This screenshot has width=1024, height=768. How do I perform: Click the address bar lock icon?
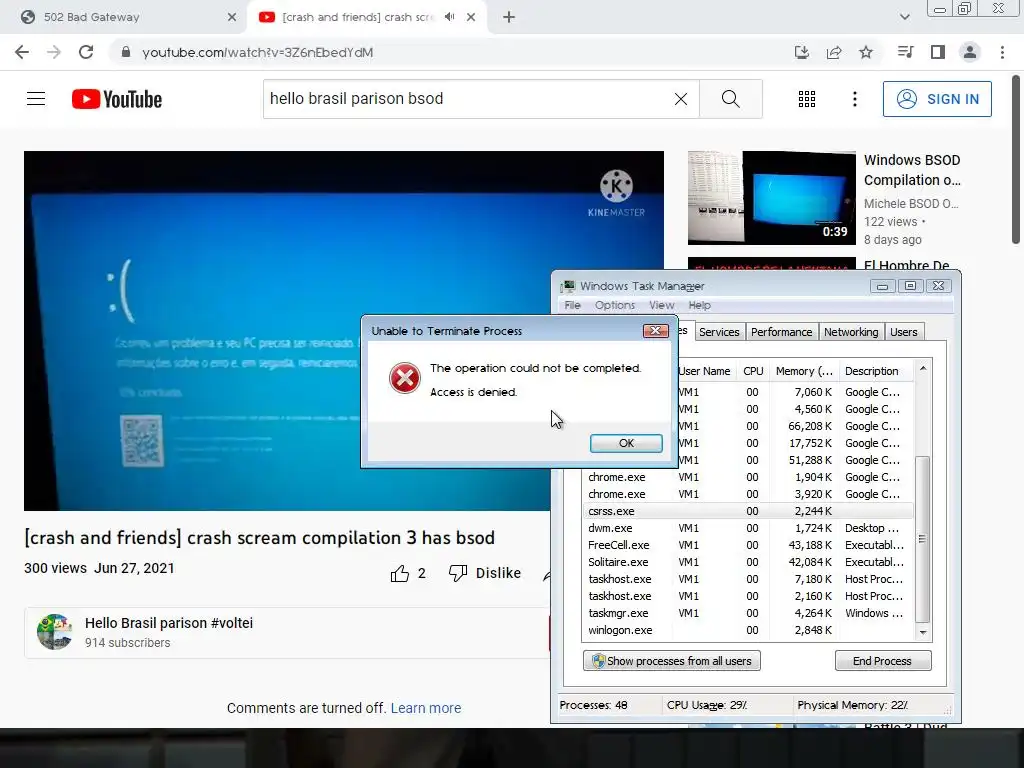coord(126,52)
